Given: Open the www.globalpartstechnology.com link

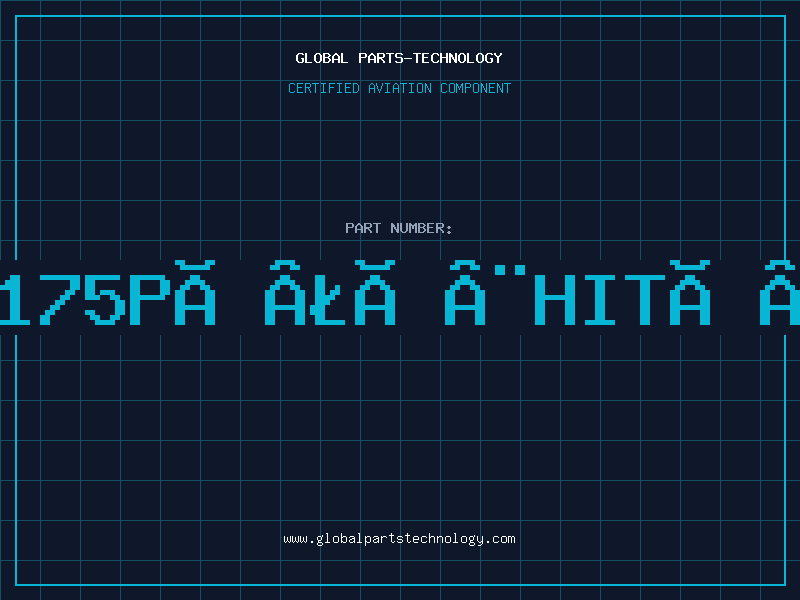Looking at the screenshot, I should pos(399,539).
